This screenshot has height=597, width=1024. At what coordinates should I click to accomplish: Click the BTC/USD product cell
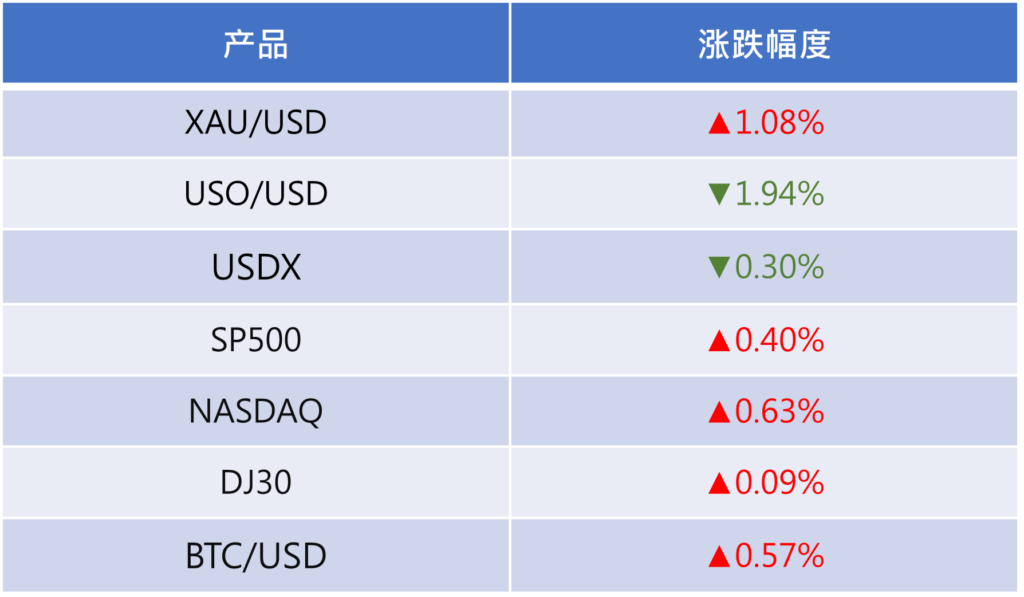coord(256,555)
